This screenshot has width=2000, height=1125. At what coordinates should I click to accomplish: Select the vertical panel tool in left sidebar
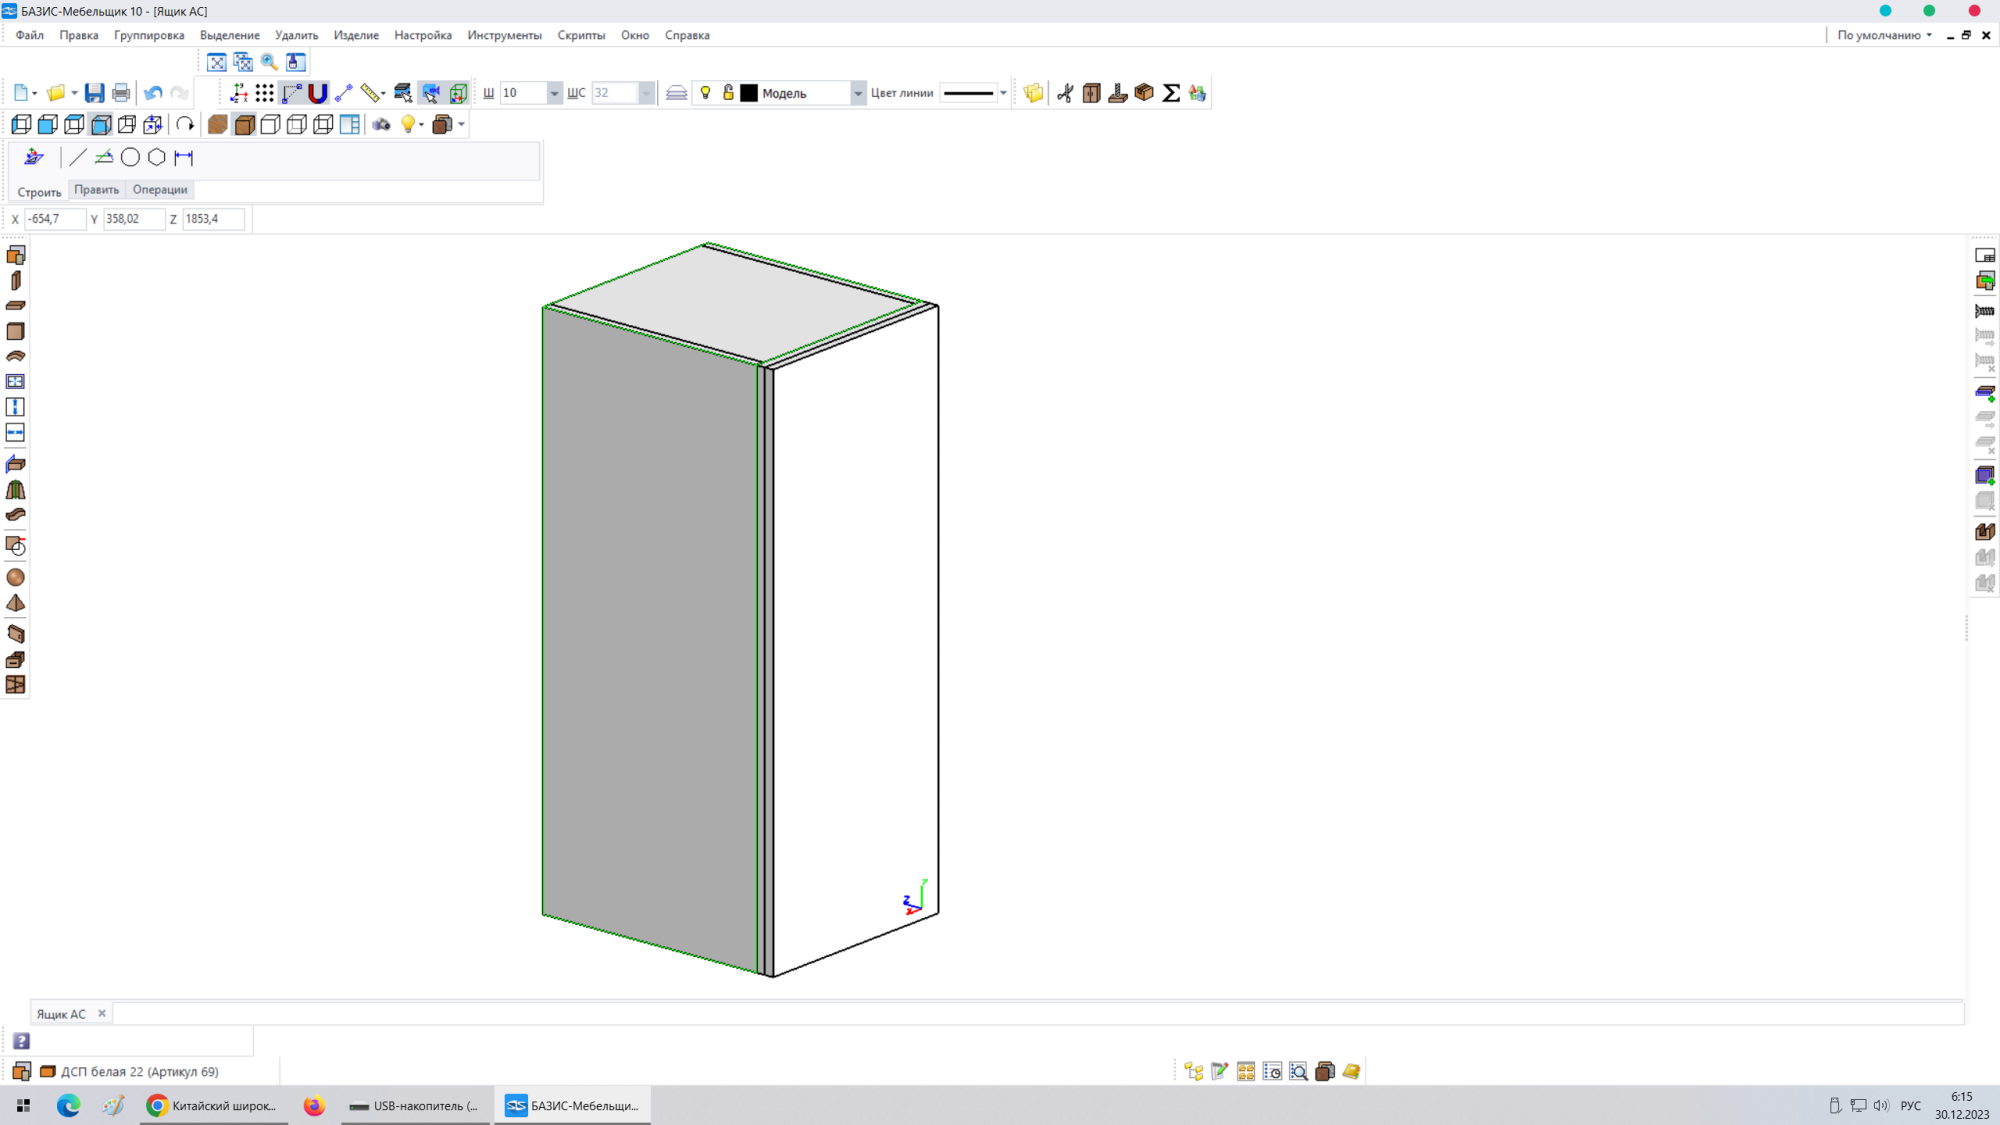tap(16, 281)
